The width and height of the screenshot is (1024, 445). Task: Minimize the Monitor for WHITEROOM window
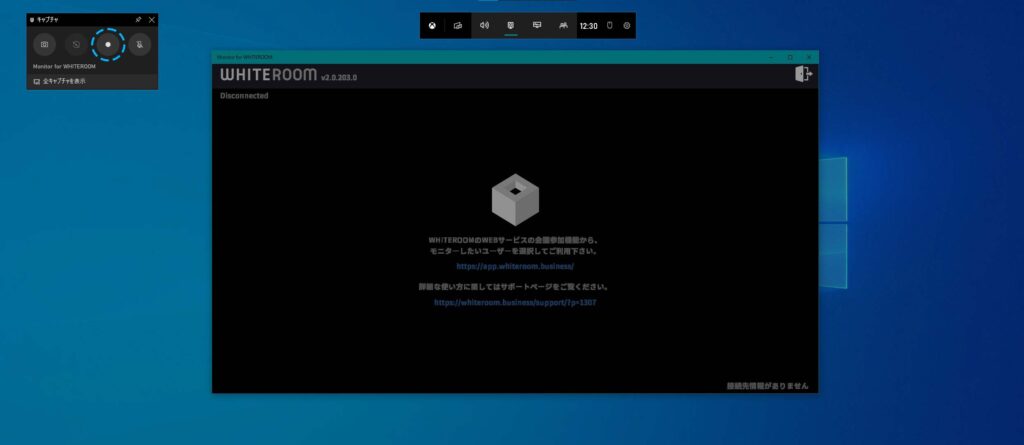point(771,57)
